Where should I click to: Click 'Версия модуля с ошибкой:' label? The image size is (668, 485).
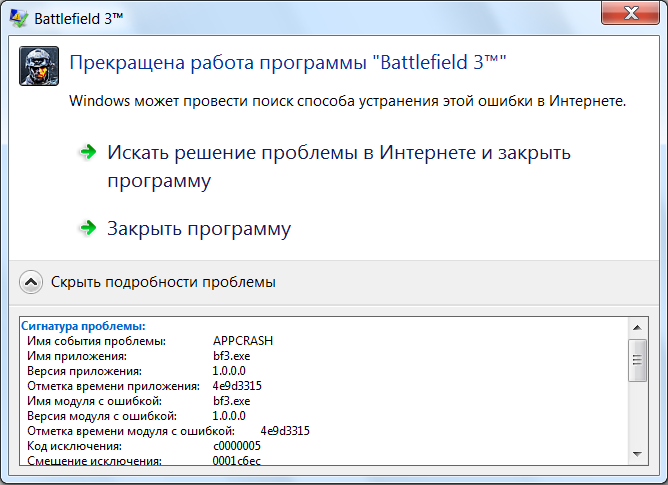point(102,416)
